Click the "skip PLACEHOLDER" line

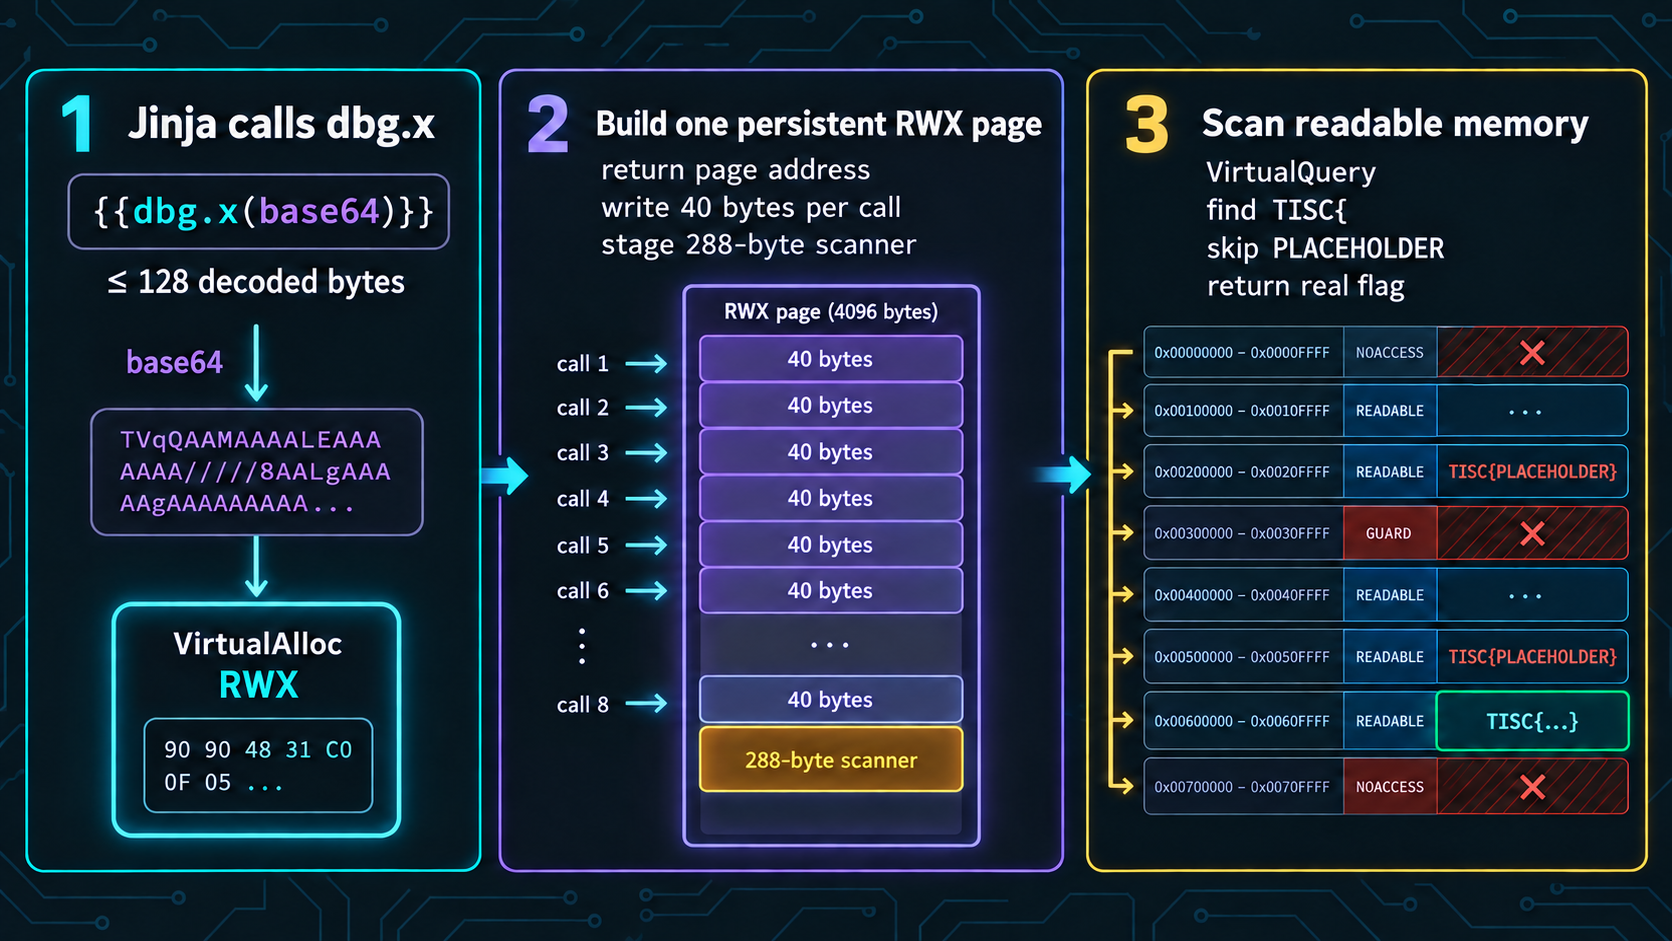pyautogui.click(x=1325, y=248)
